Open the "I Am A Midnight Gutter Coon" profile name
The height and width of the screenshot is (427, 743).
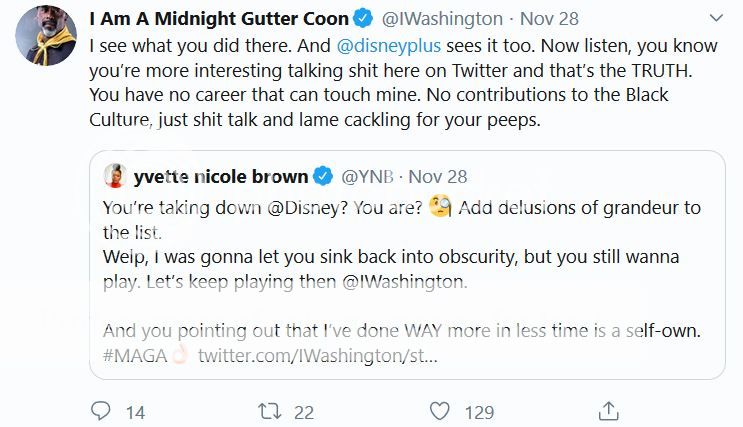pyautogui.click(x=219, y=19)
